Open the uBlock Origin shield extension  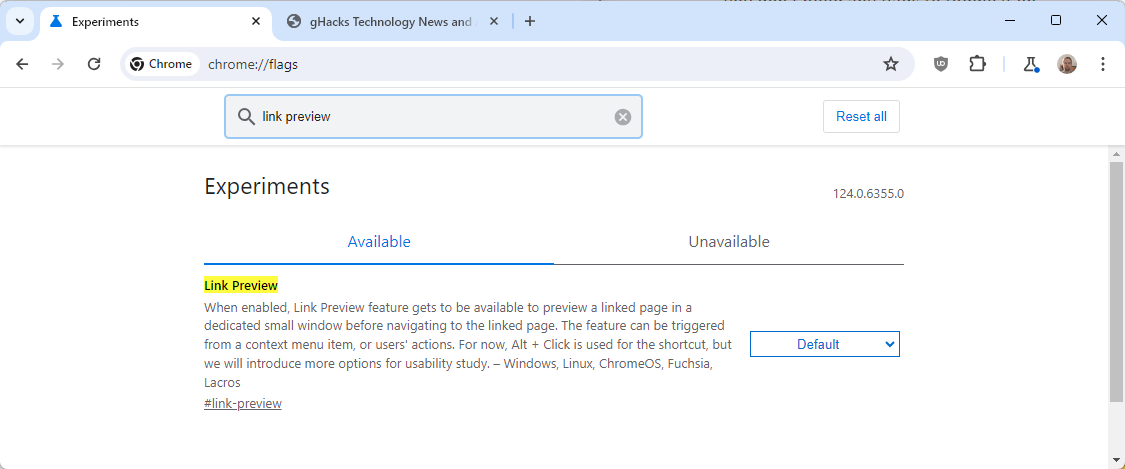pos(941,64)
